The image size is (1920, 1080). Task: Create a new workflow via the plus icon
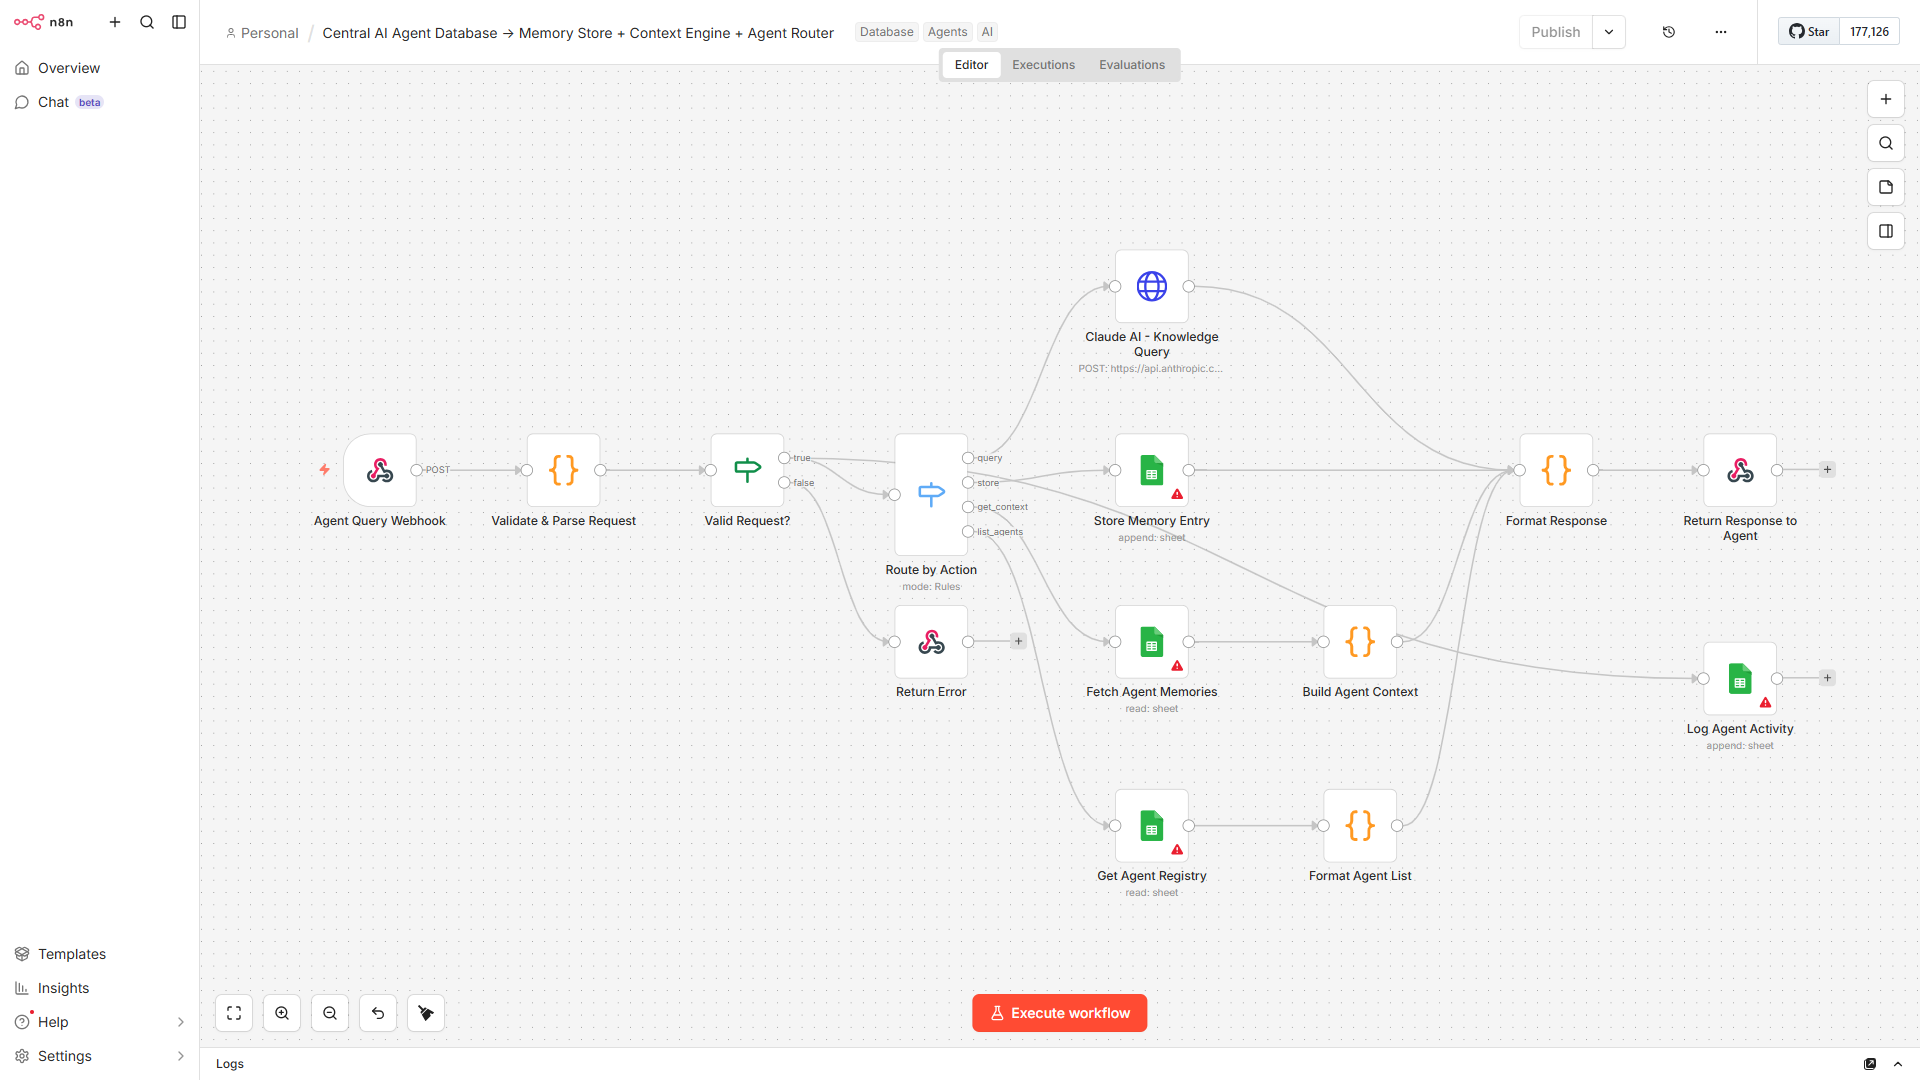pos(115,21)
